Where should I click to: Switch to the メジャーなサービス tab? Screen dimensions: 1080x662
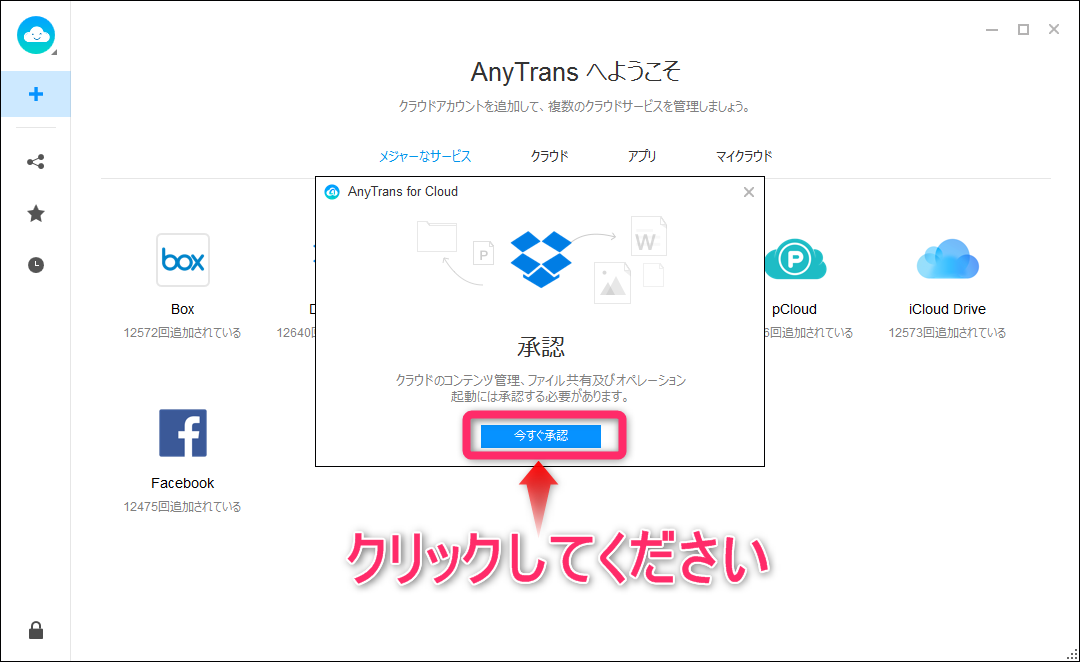pos(425,156)
